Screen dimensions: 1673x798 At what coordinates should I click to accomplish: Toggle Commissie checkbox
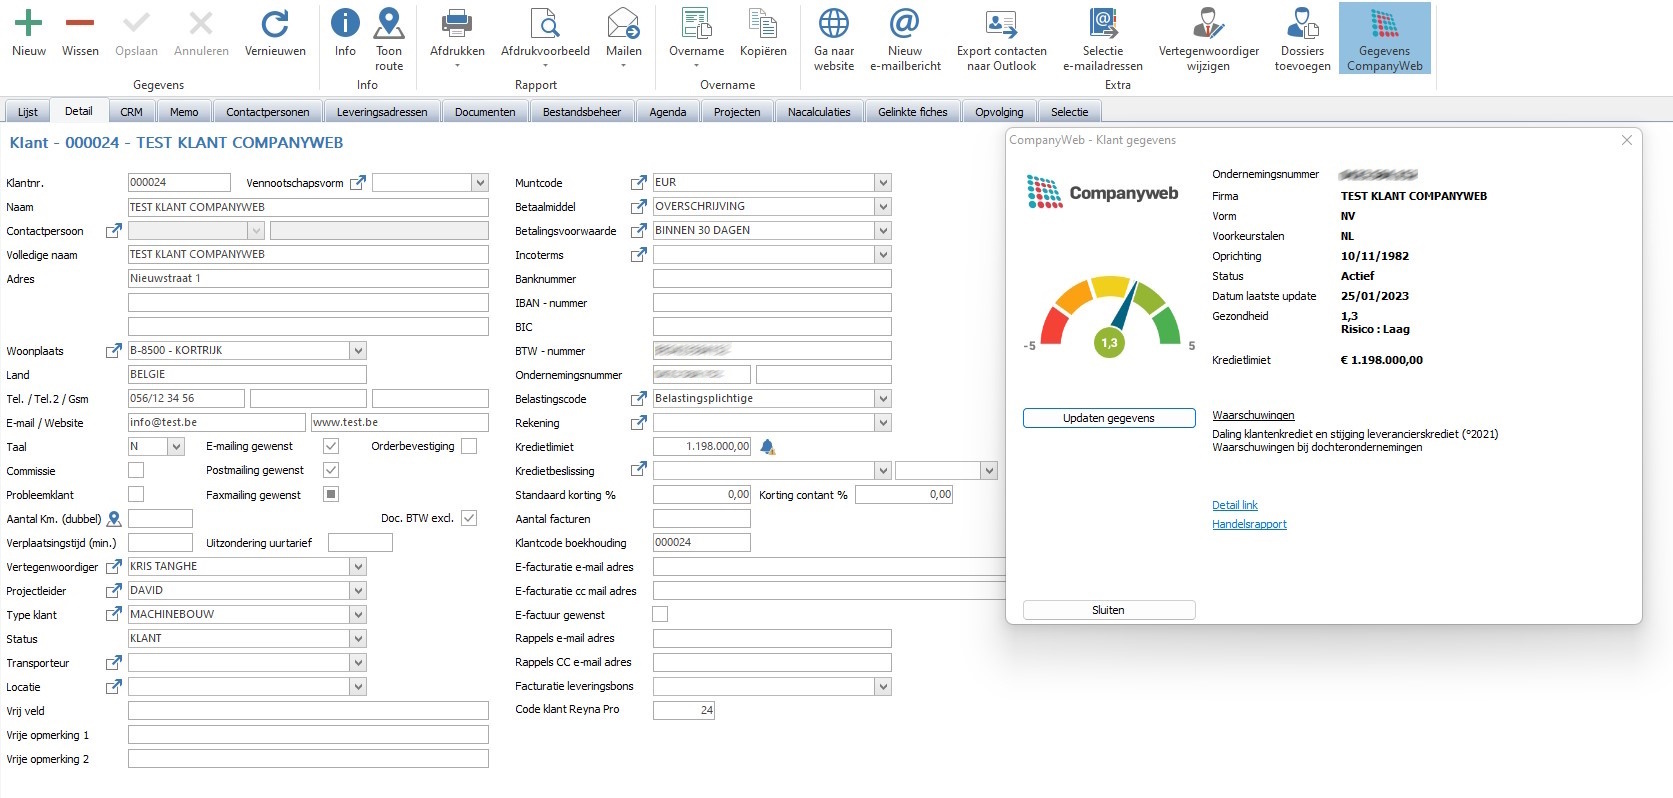coord(136,470)
